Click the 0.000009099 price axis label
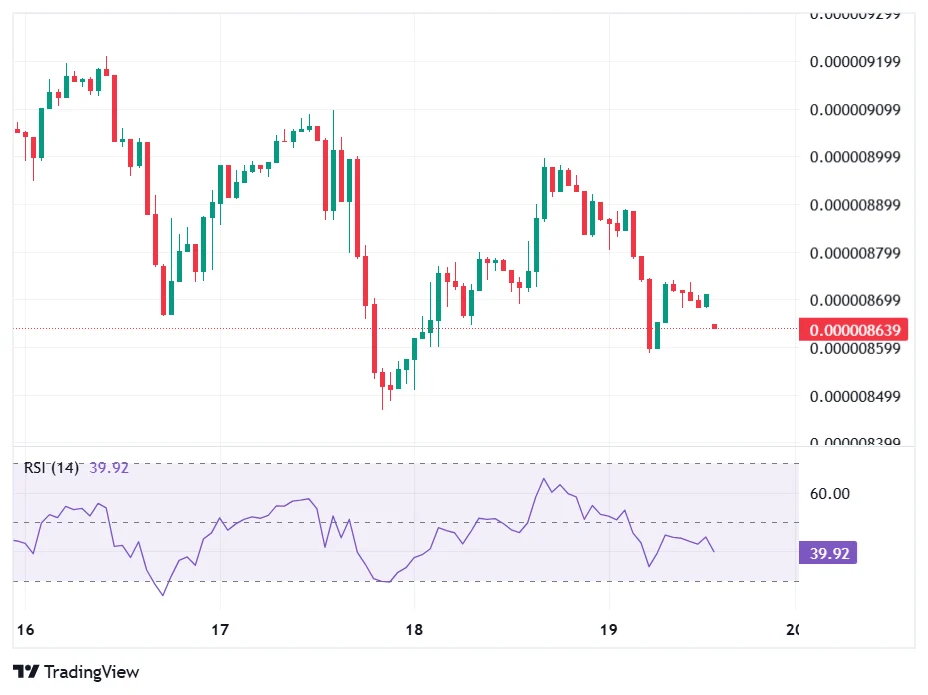Screen dimensions: 928x695 point(856,110)
